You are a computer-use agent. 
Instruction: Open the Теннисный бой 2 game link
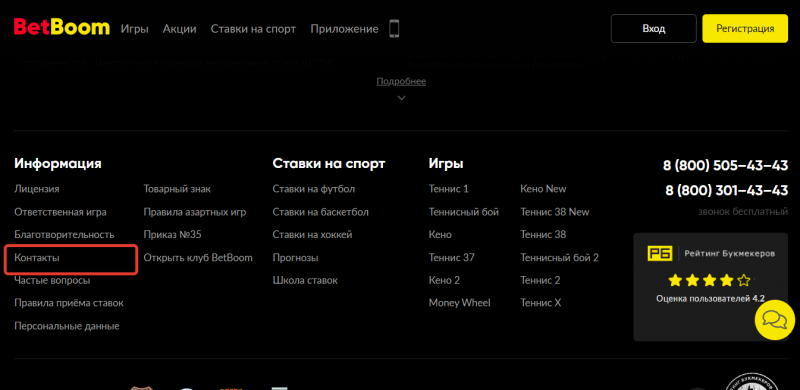pos(560,258)
